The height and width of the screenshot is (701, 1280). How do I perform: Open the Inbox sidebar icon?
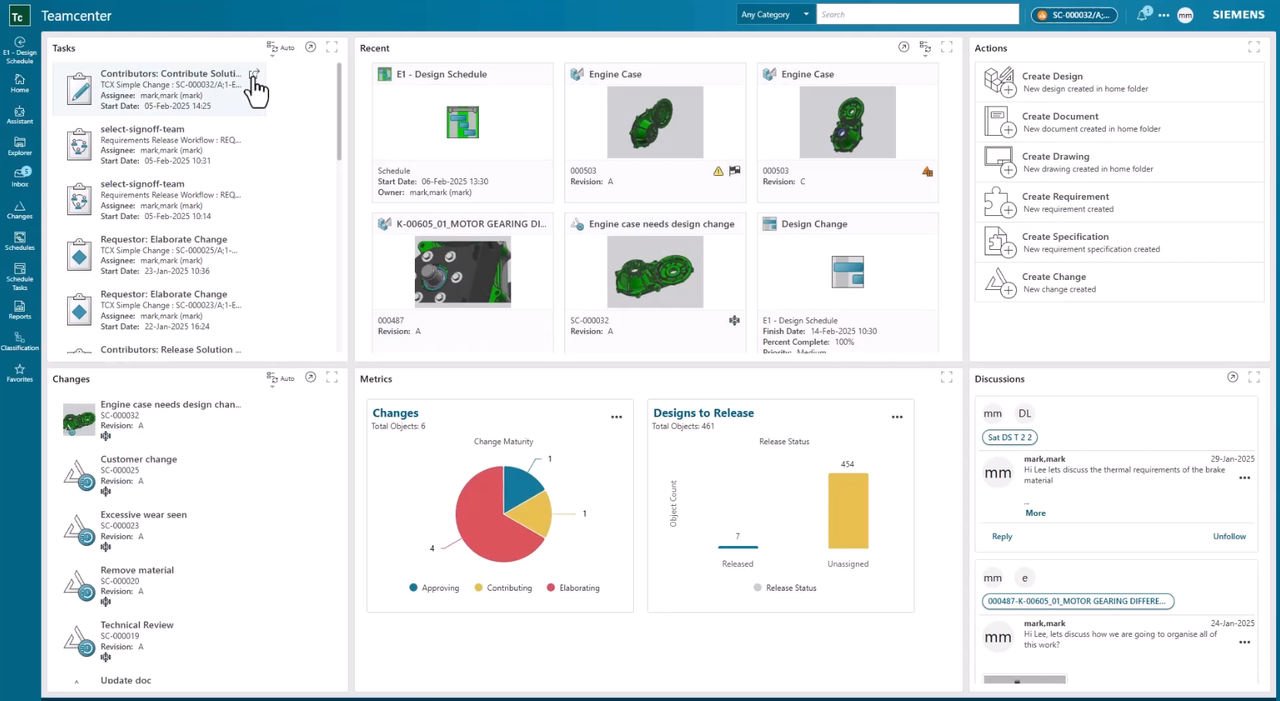(x=19, y=178)
